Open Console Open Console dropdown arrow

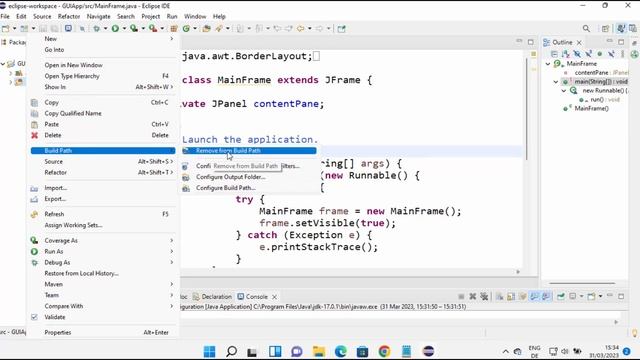[x=600, y=297]
